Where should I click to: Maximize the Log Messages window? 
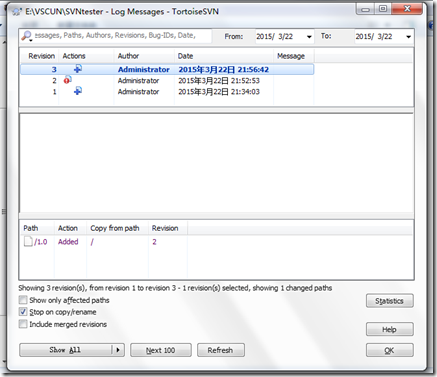pos(383,9)
